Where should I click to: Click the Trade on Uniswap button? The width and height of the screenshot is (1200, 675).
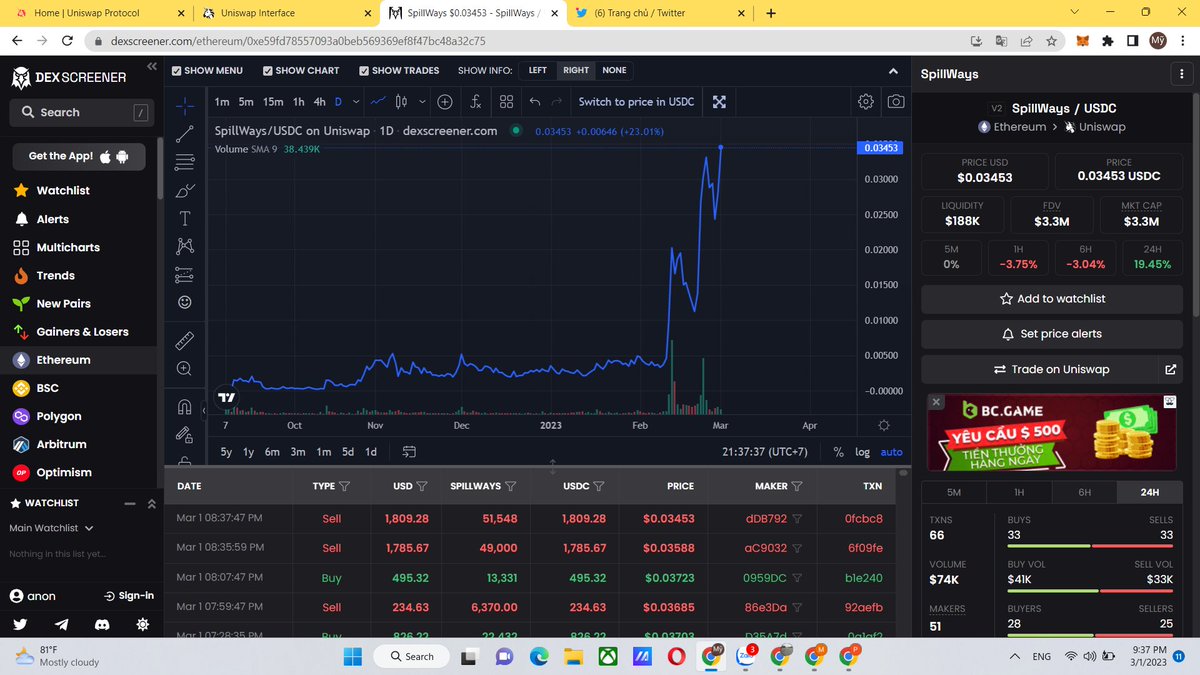pyautogui.click(x=1051, y=369)
